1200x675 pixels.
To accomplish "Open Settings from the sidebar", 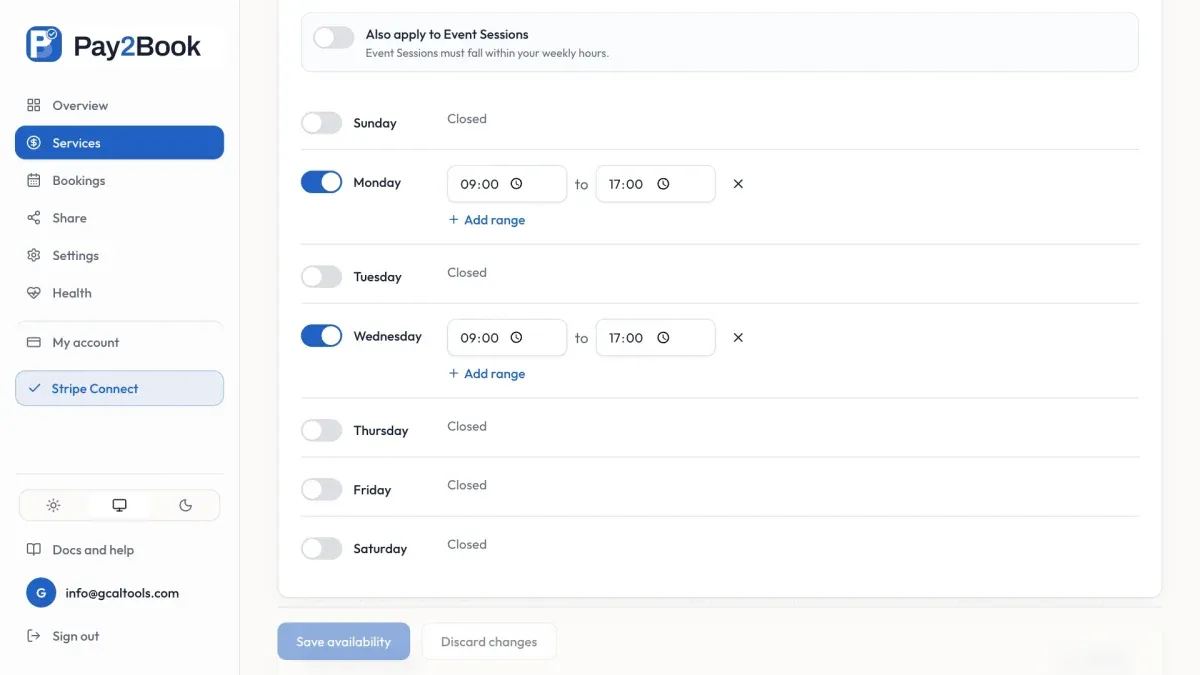I will coord(119,255).
